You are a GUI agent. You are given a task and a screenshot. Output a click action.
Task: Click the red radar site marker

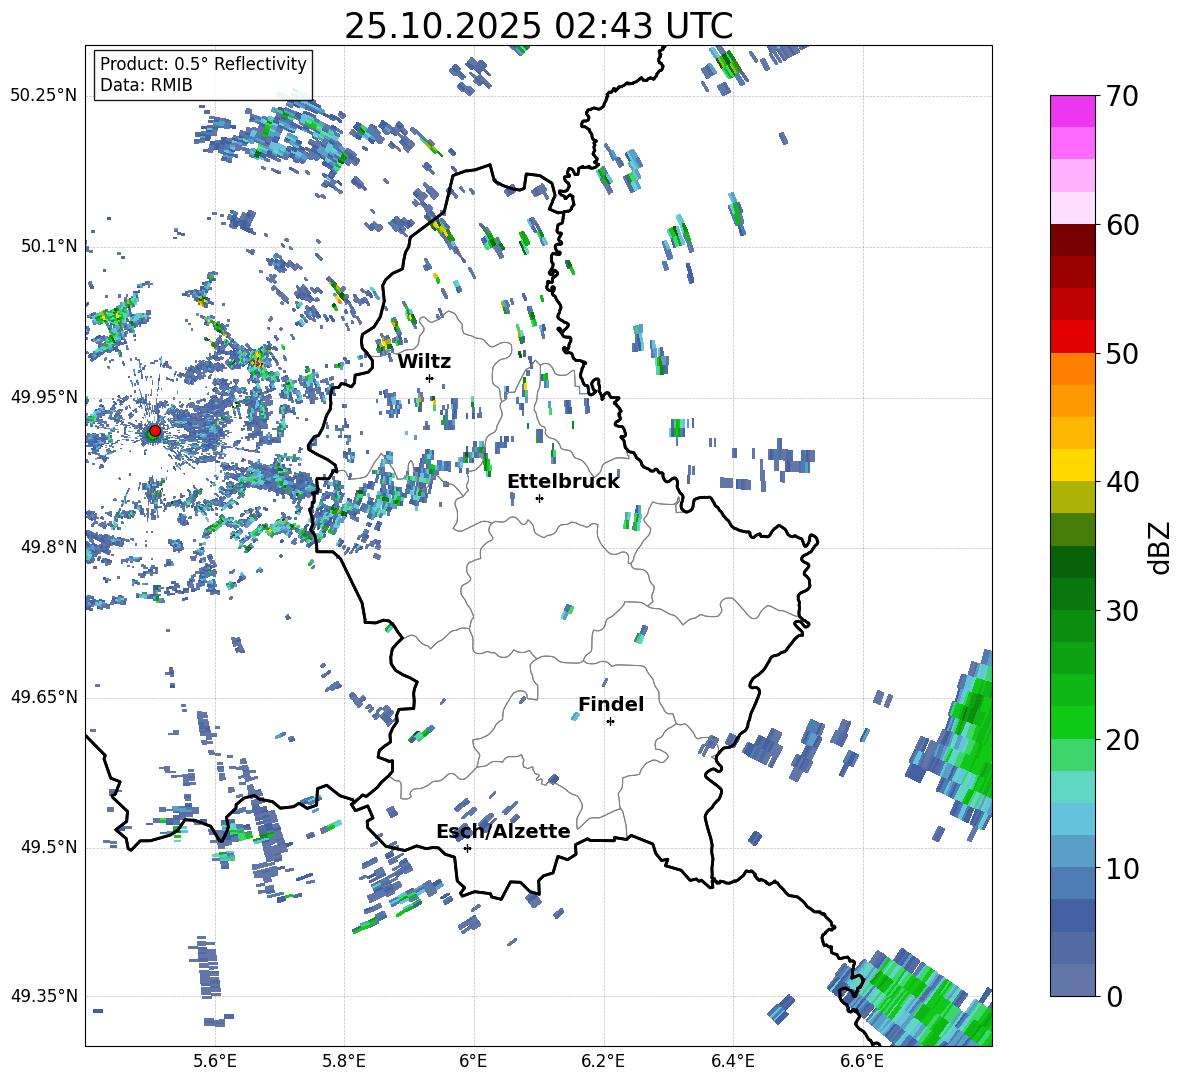(154, 431)
